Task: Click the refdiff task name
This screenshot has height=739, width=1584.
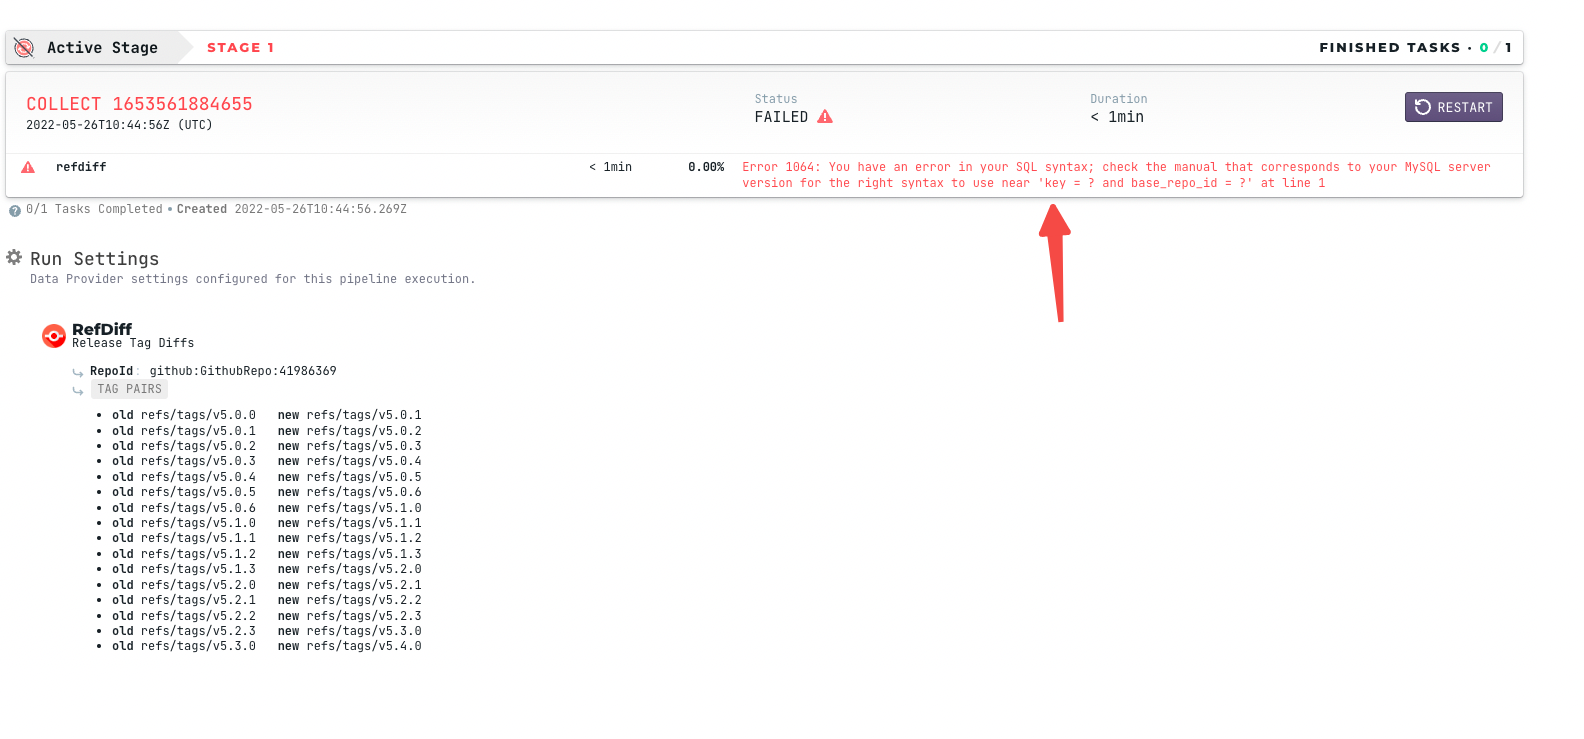Action: [81, 167]
